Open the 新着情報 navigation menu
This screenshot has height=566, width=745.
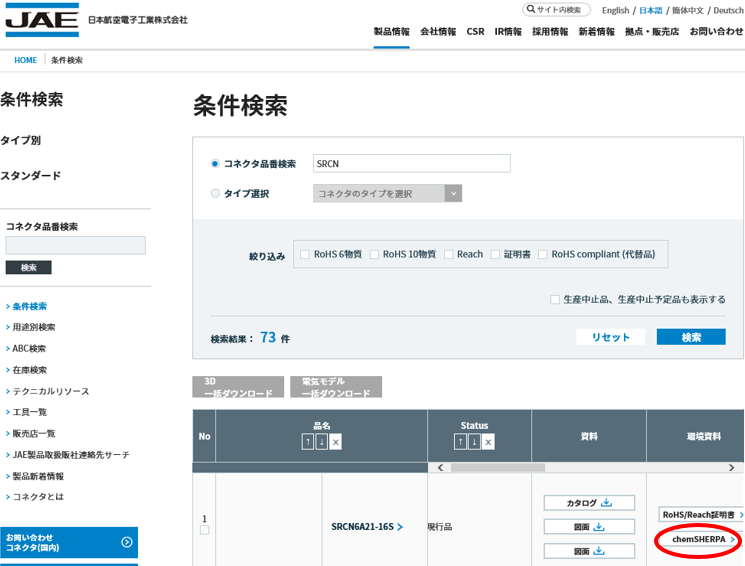[x=596, y=31]
